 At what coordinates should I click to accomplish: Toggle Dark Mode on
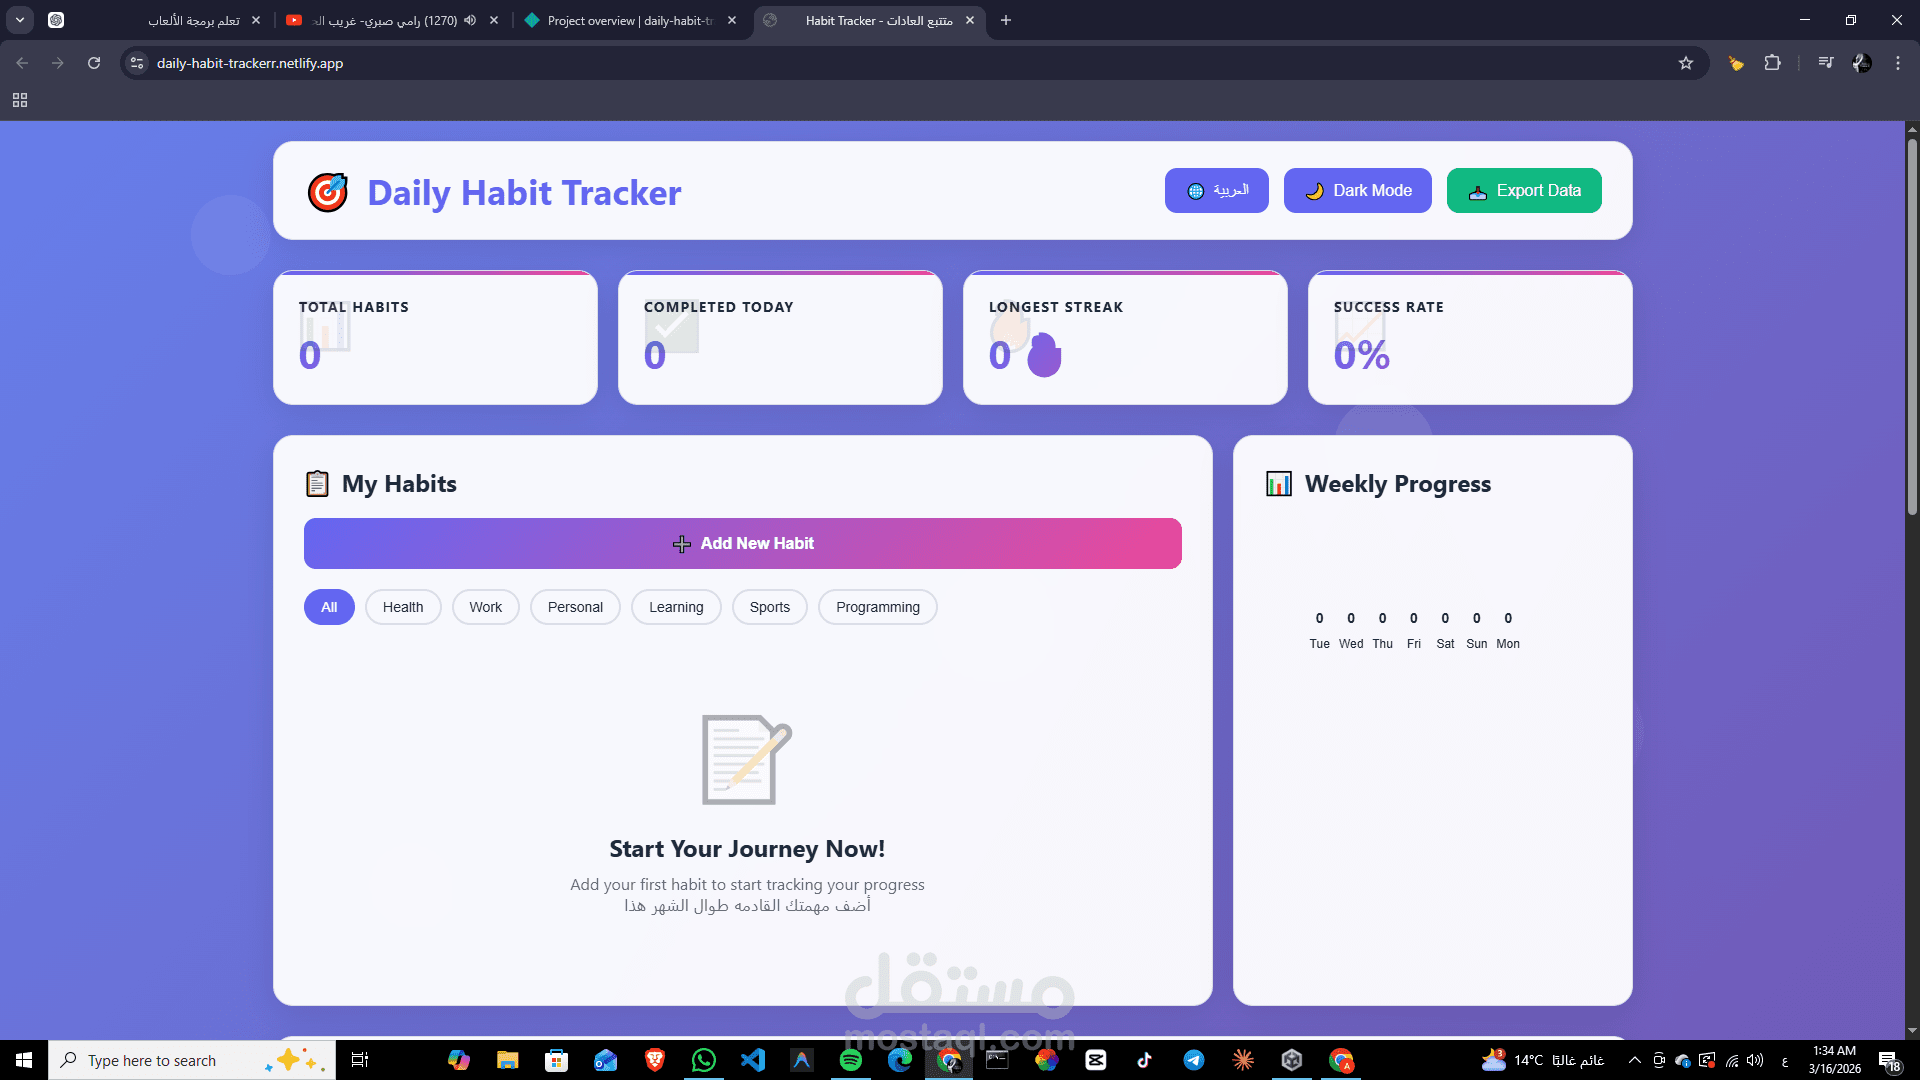point(1357,190)
